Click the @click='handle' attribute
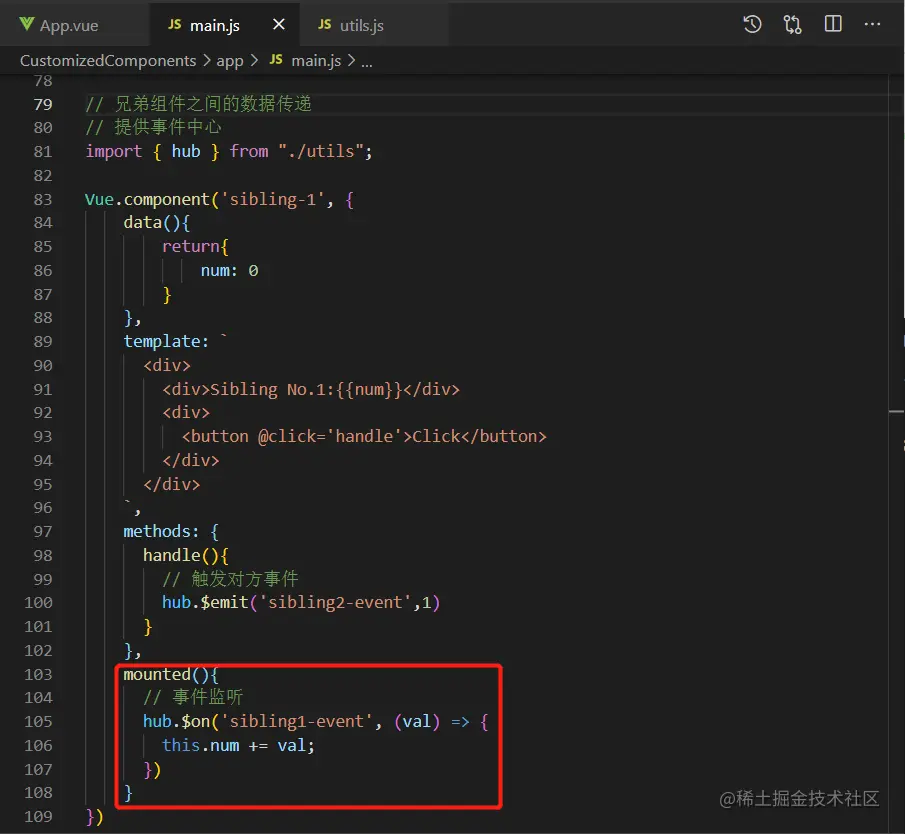This screenshot has width=905, height=834. (330, 436)
